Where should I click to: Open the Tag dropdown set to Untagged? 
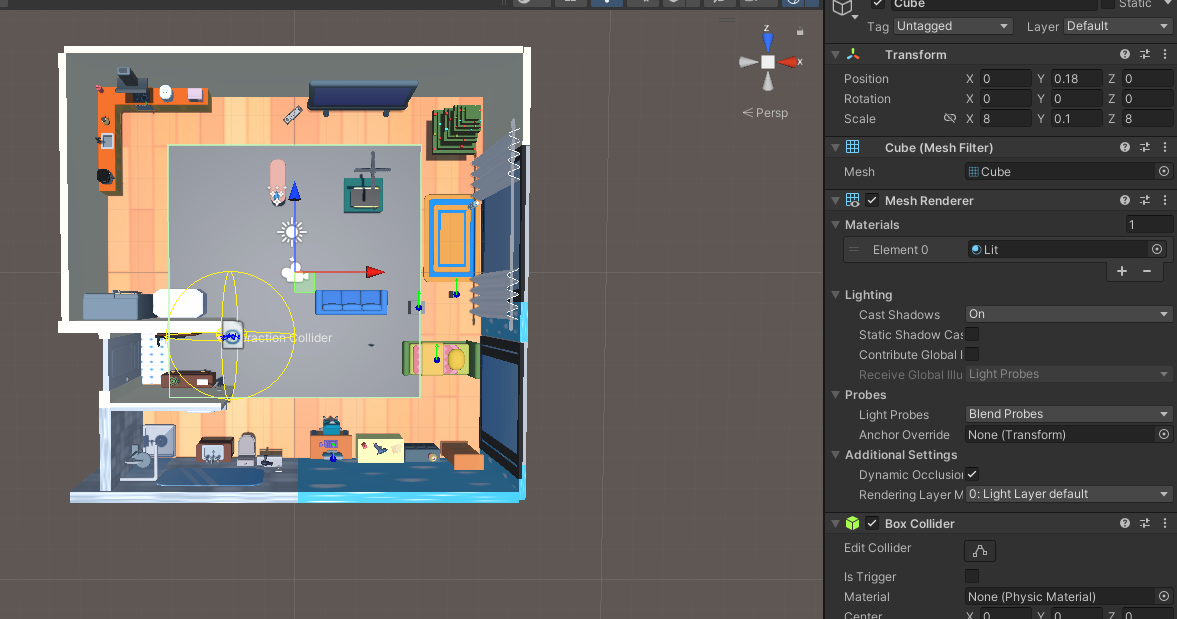[x=952, y=26]
